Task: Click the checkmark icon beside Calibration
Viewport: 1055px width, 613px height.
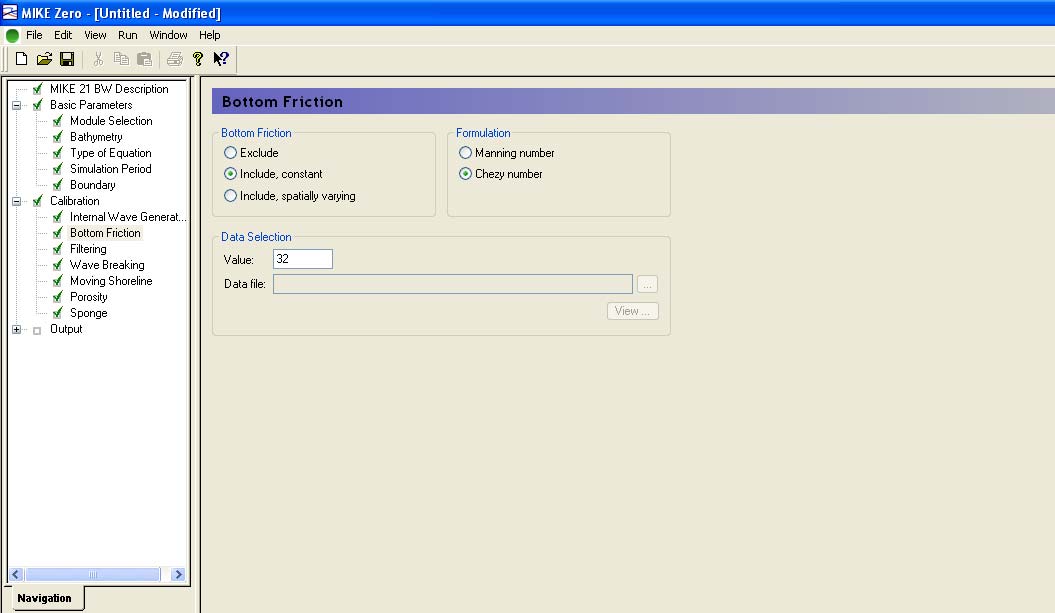Action: pyautogui.click(x=38, y=201)
